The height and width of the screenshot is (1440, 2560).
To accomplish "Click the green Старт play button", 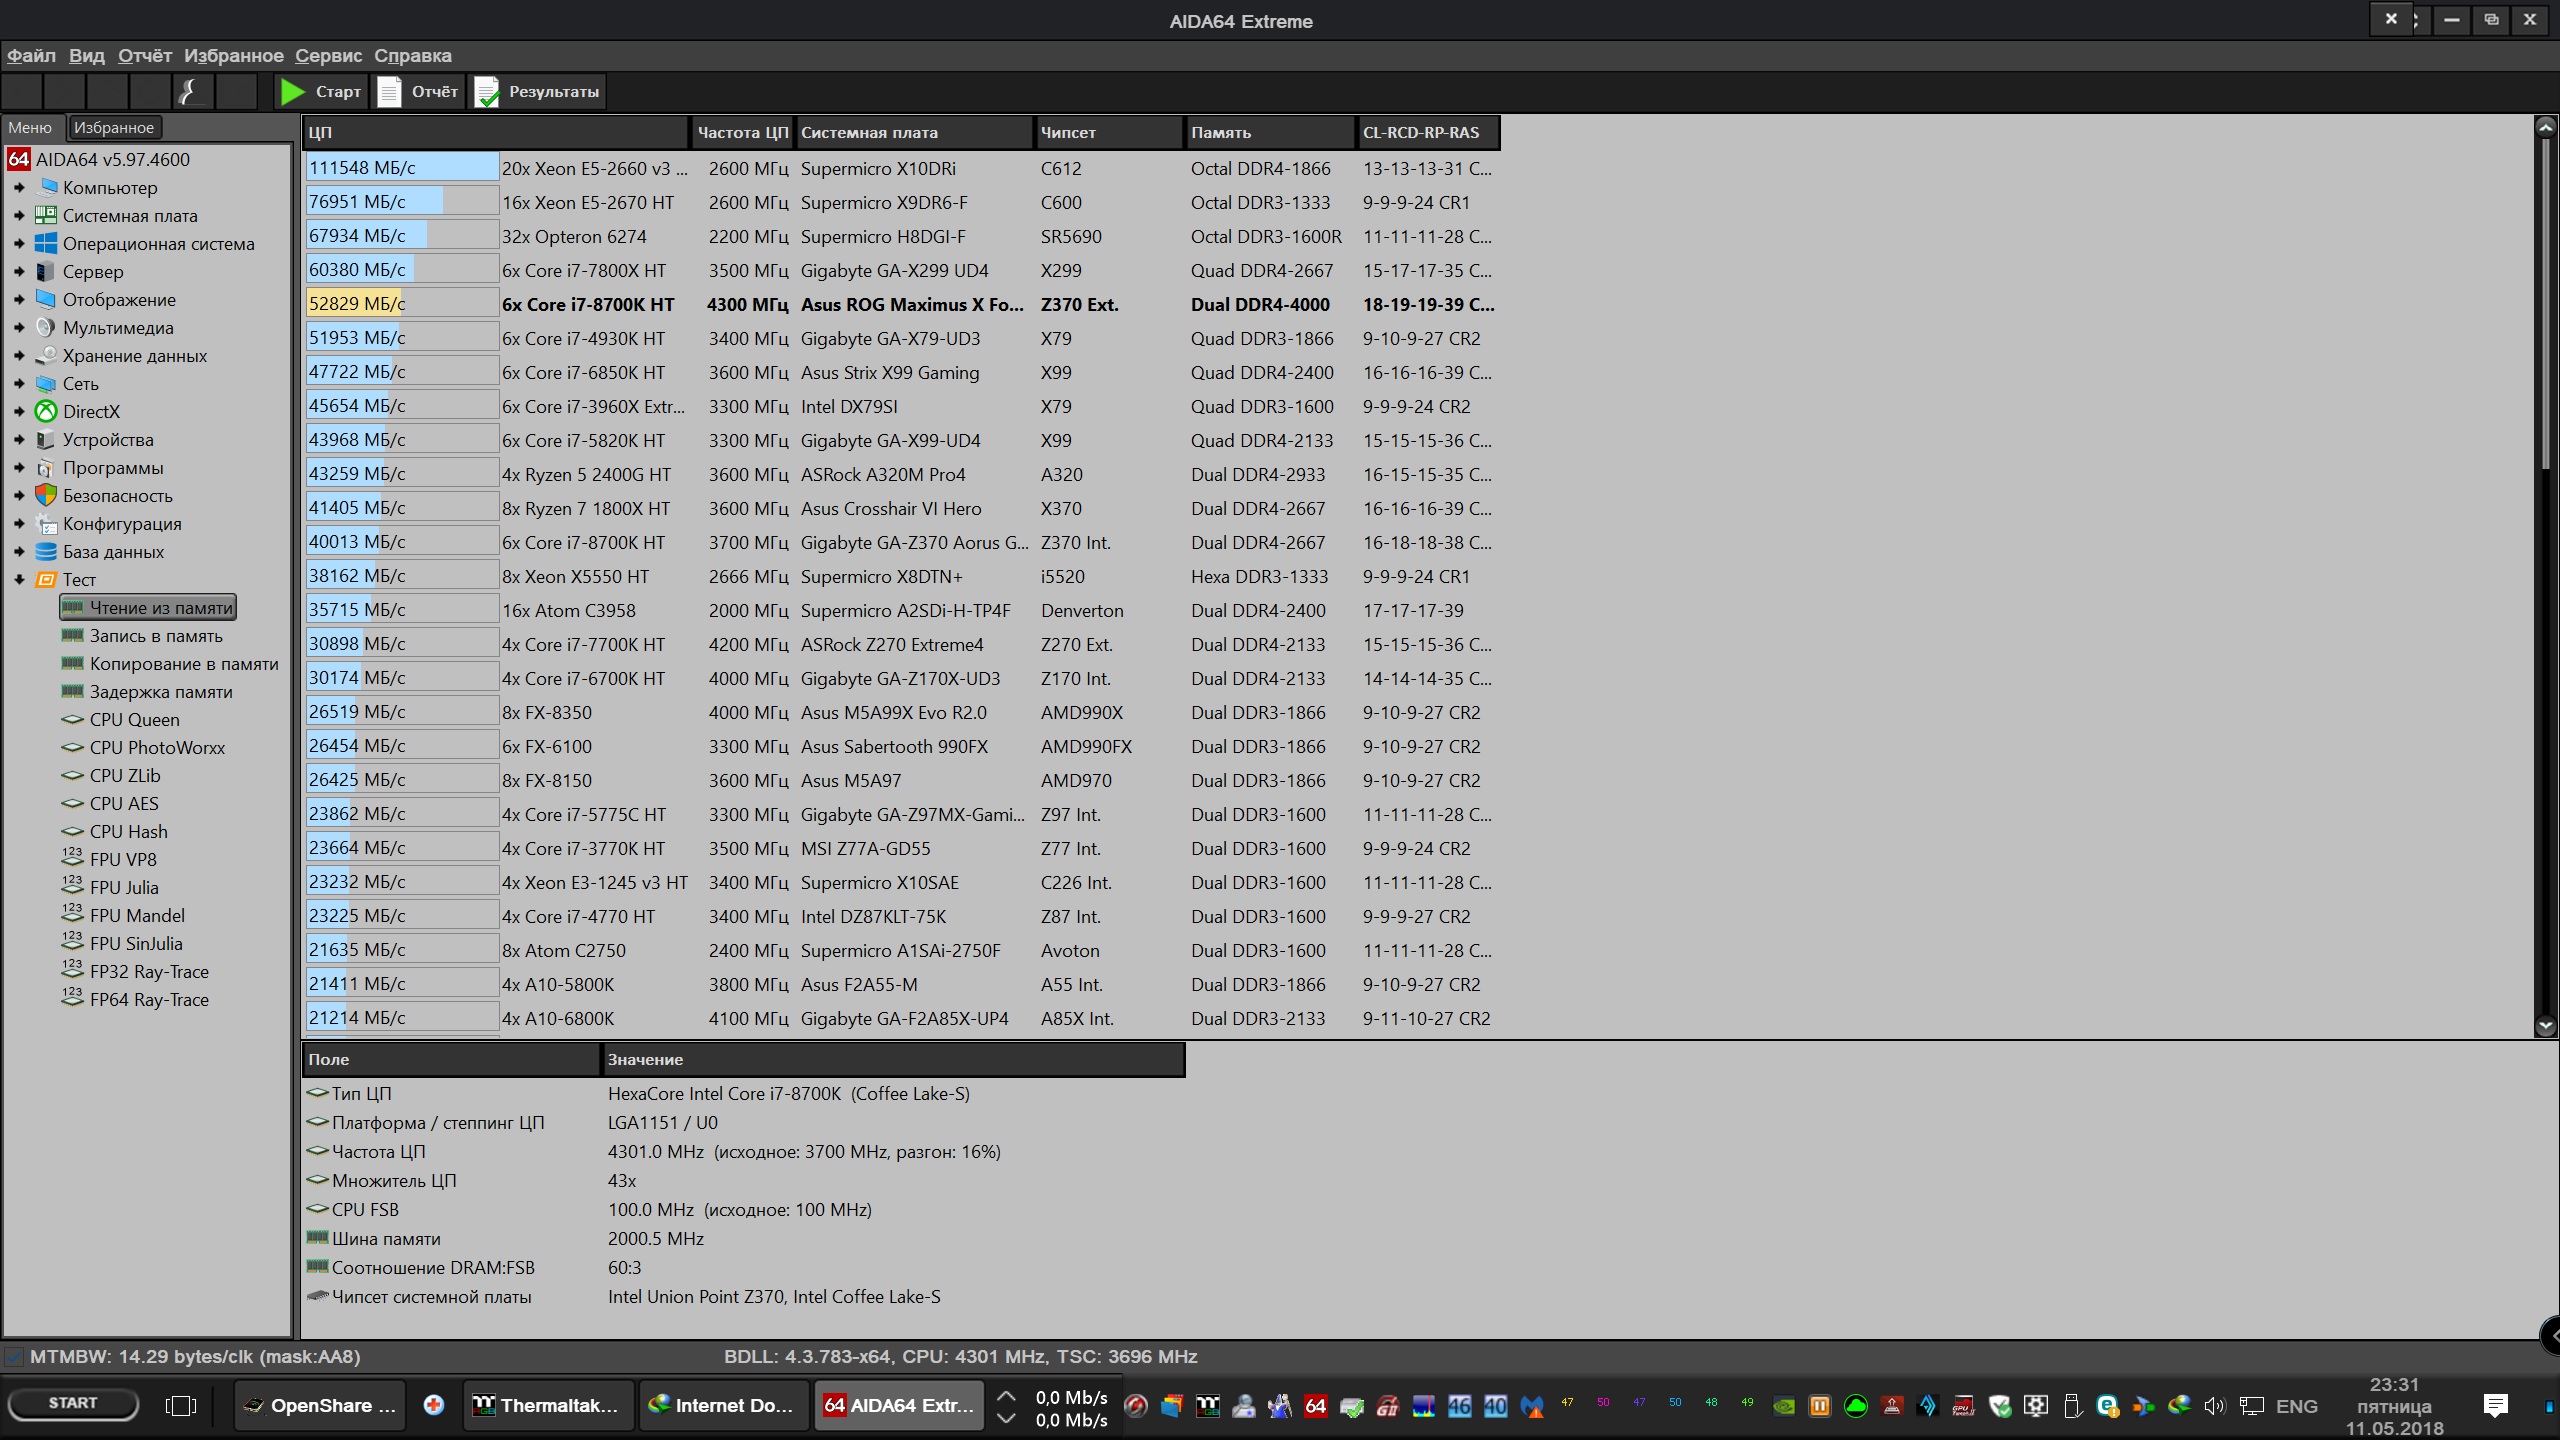I will pos(293,92).
